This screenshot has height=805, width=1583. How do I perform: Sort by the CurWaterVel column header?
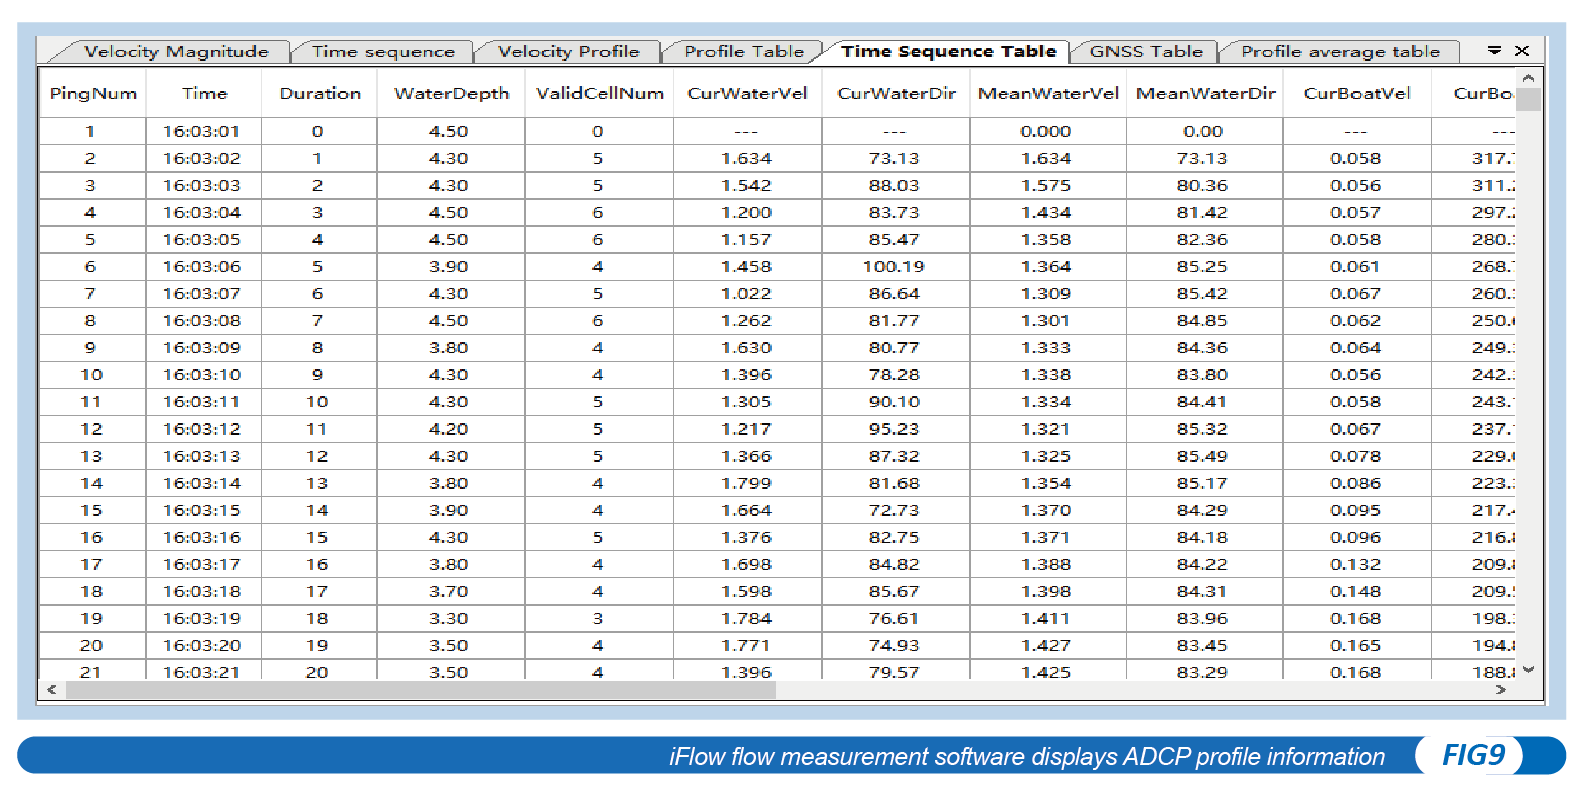[747, 94]
